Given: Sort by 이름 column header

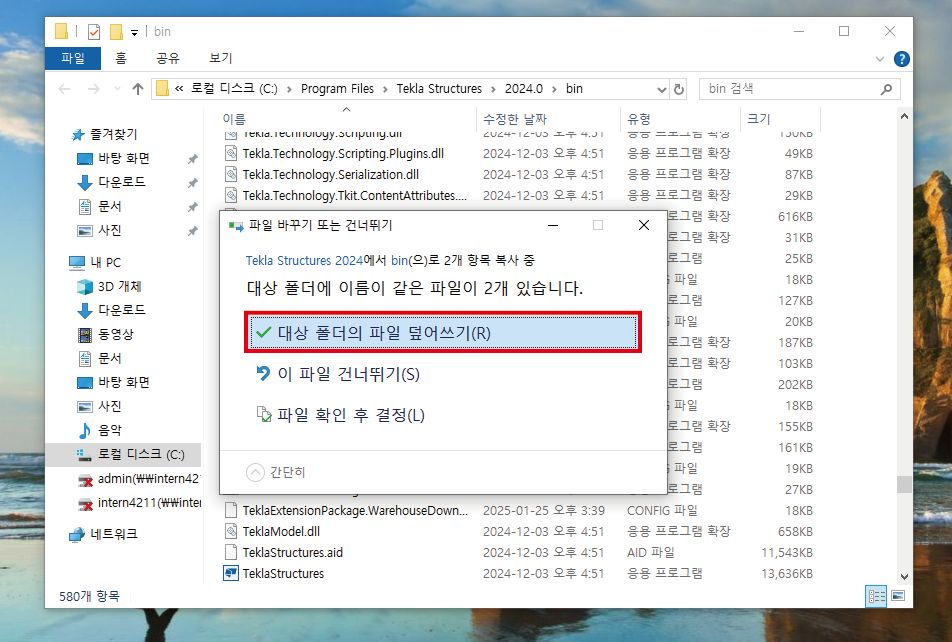Looking at the screenshot, I should (234, 119).
